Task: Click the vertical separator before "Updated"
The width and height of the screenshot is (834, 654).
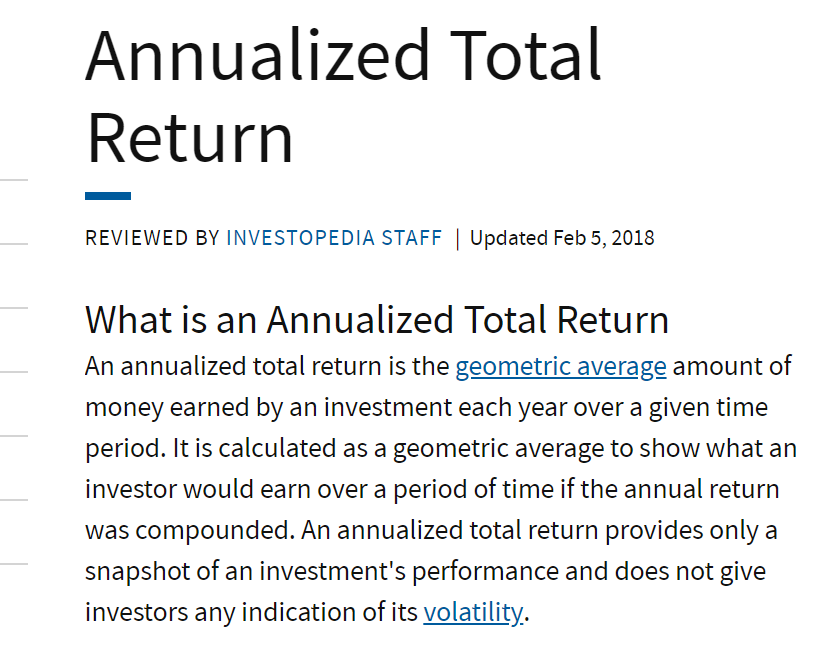Action: (457, 238)
